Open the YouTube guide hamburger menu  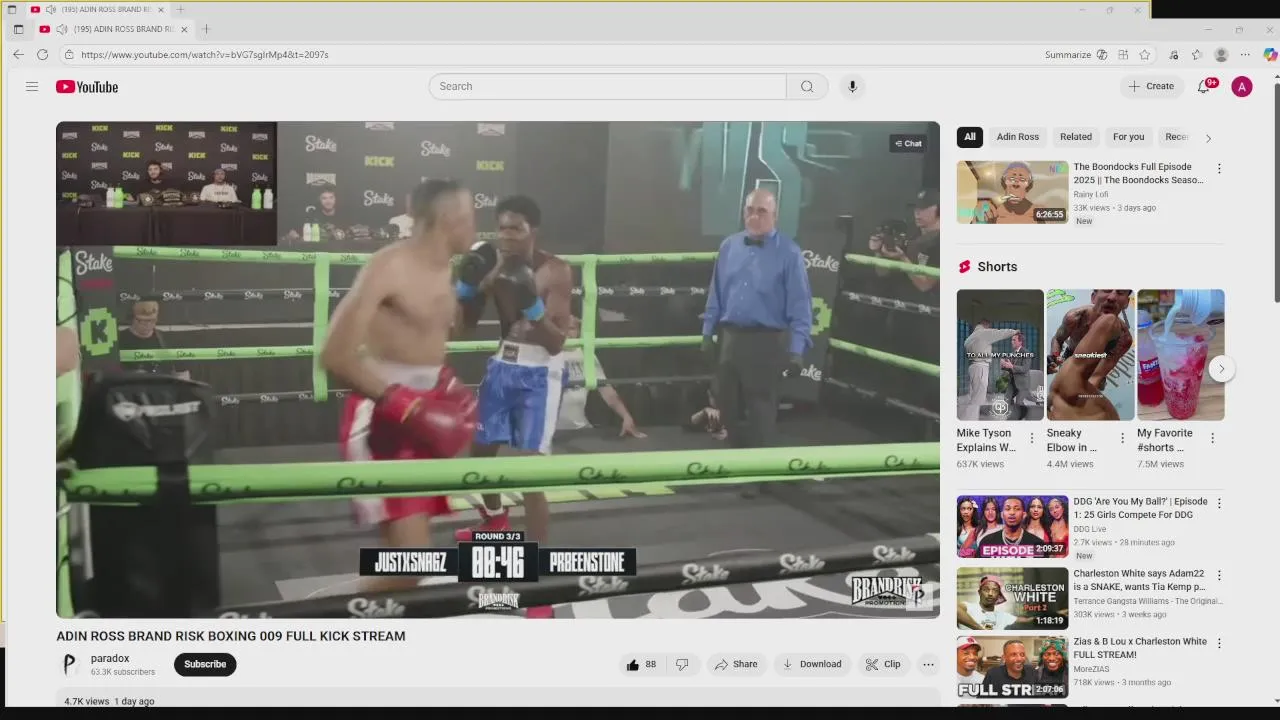pyautogui.click(x=32, y=87)
